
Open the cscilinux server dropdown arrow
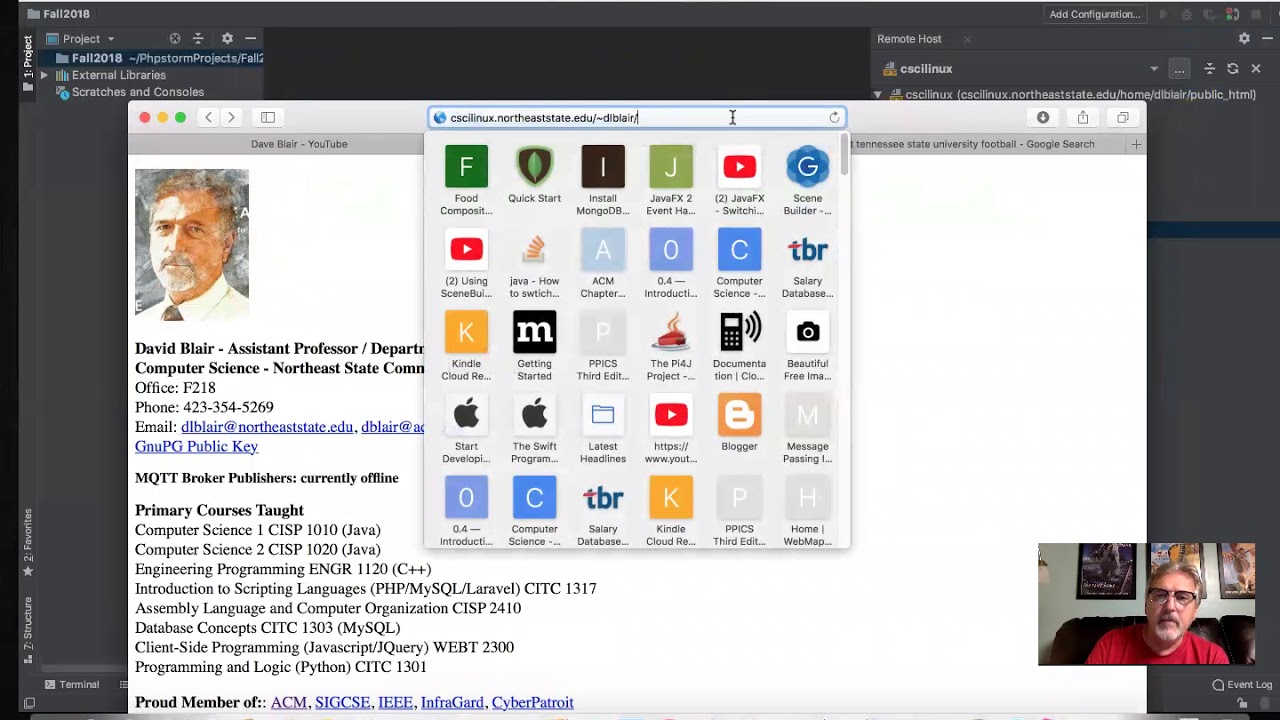[x=1154, y=69]
